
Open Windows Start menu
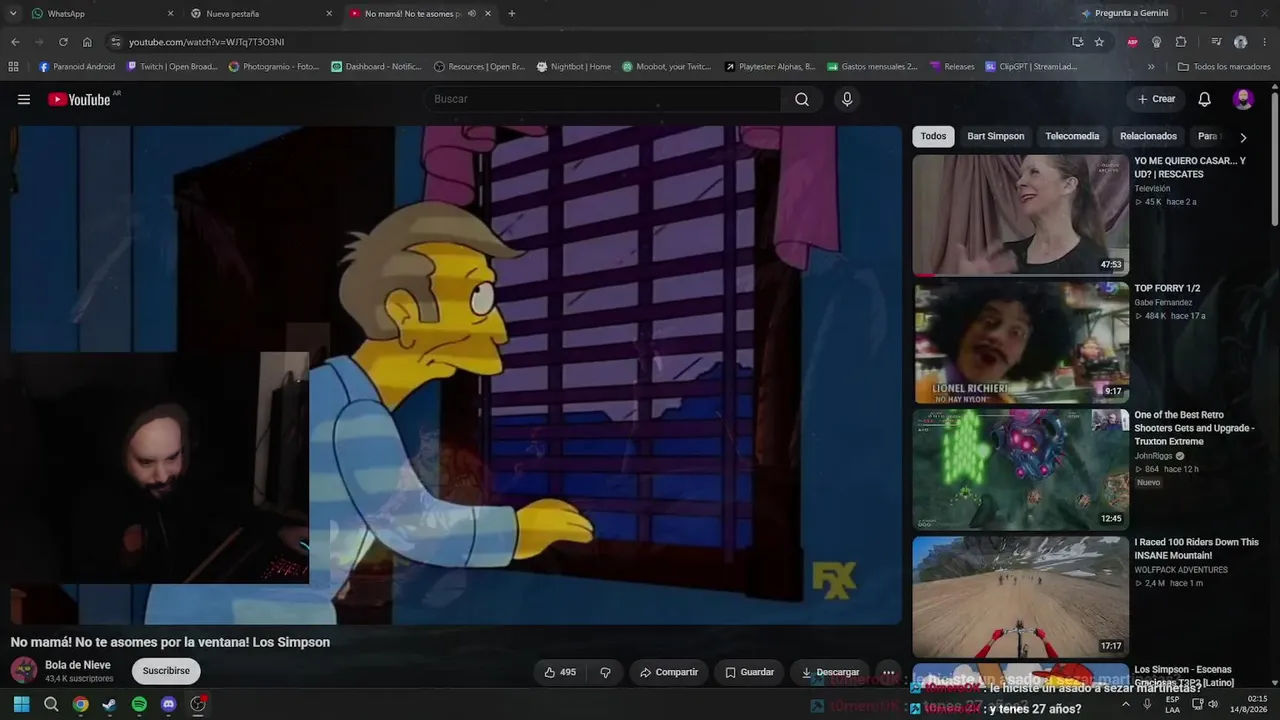click(21, 704)
